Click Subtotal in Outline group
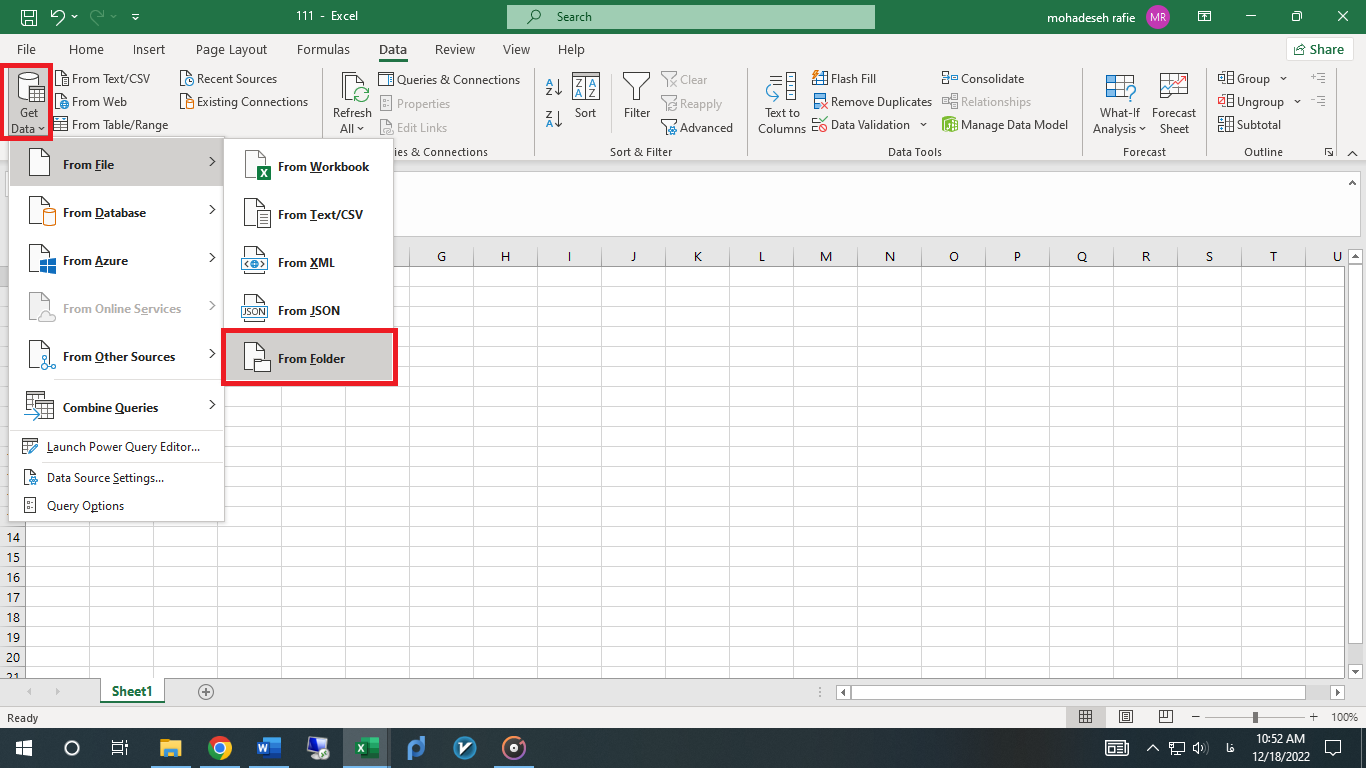The height and width of the screenshot is (768, 1366). (1250, 125)
